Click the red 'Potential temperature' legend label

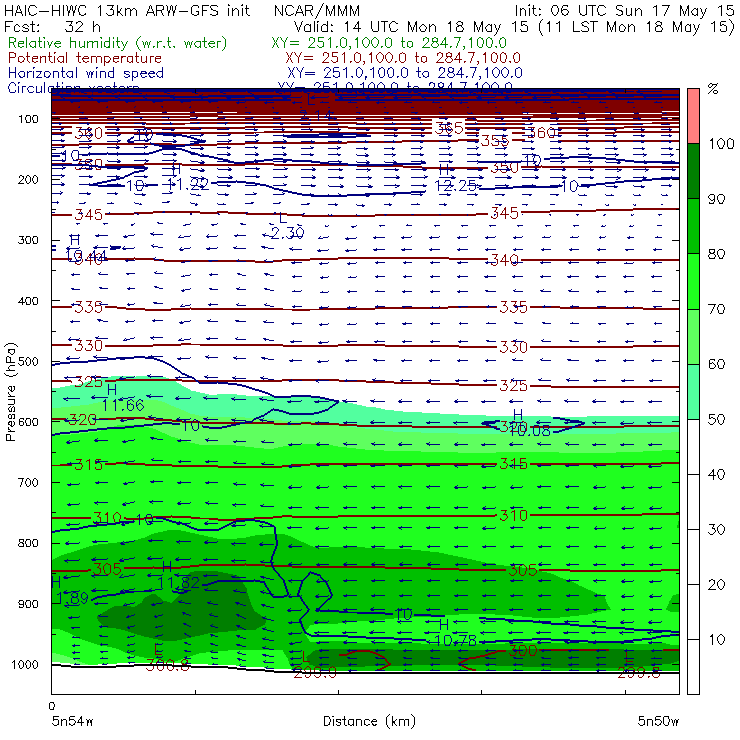(85, 58)
